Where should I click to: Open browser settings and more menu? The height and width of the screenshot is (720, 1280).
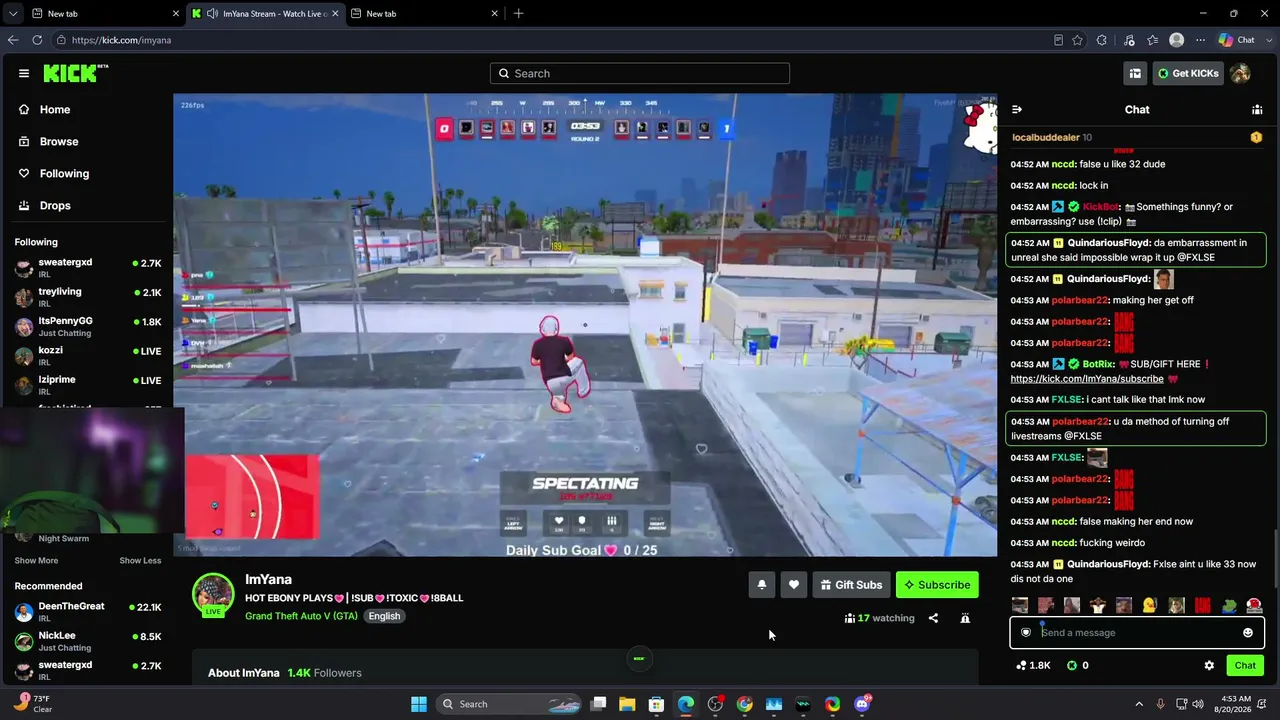click(1201, 40)
